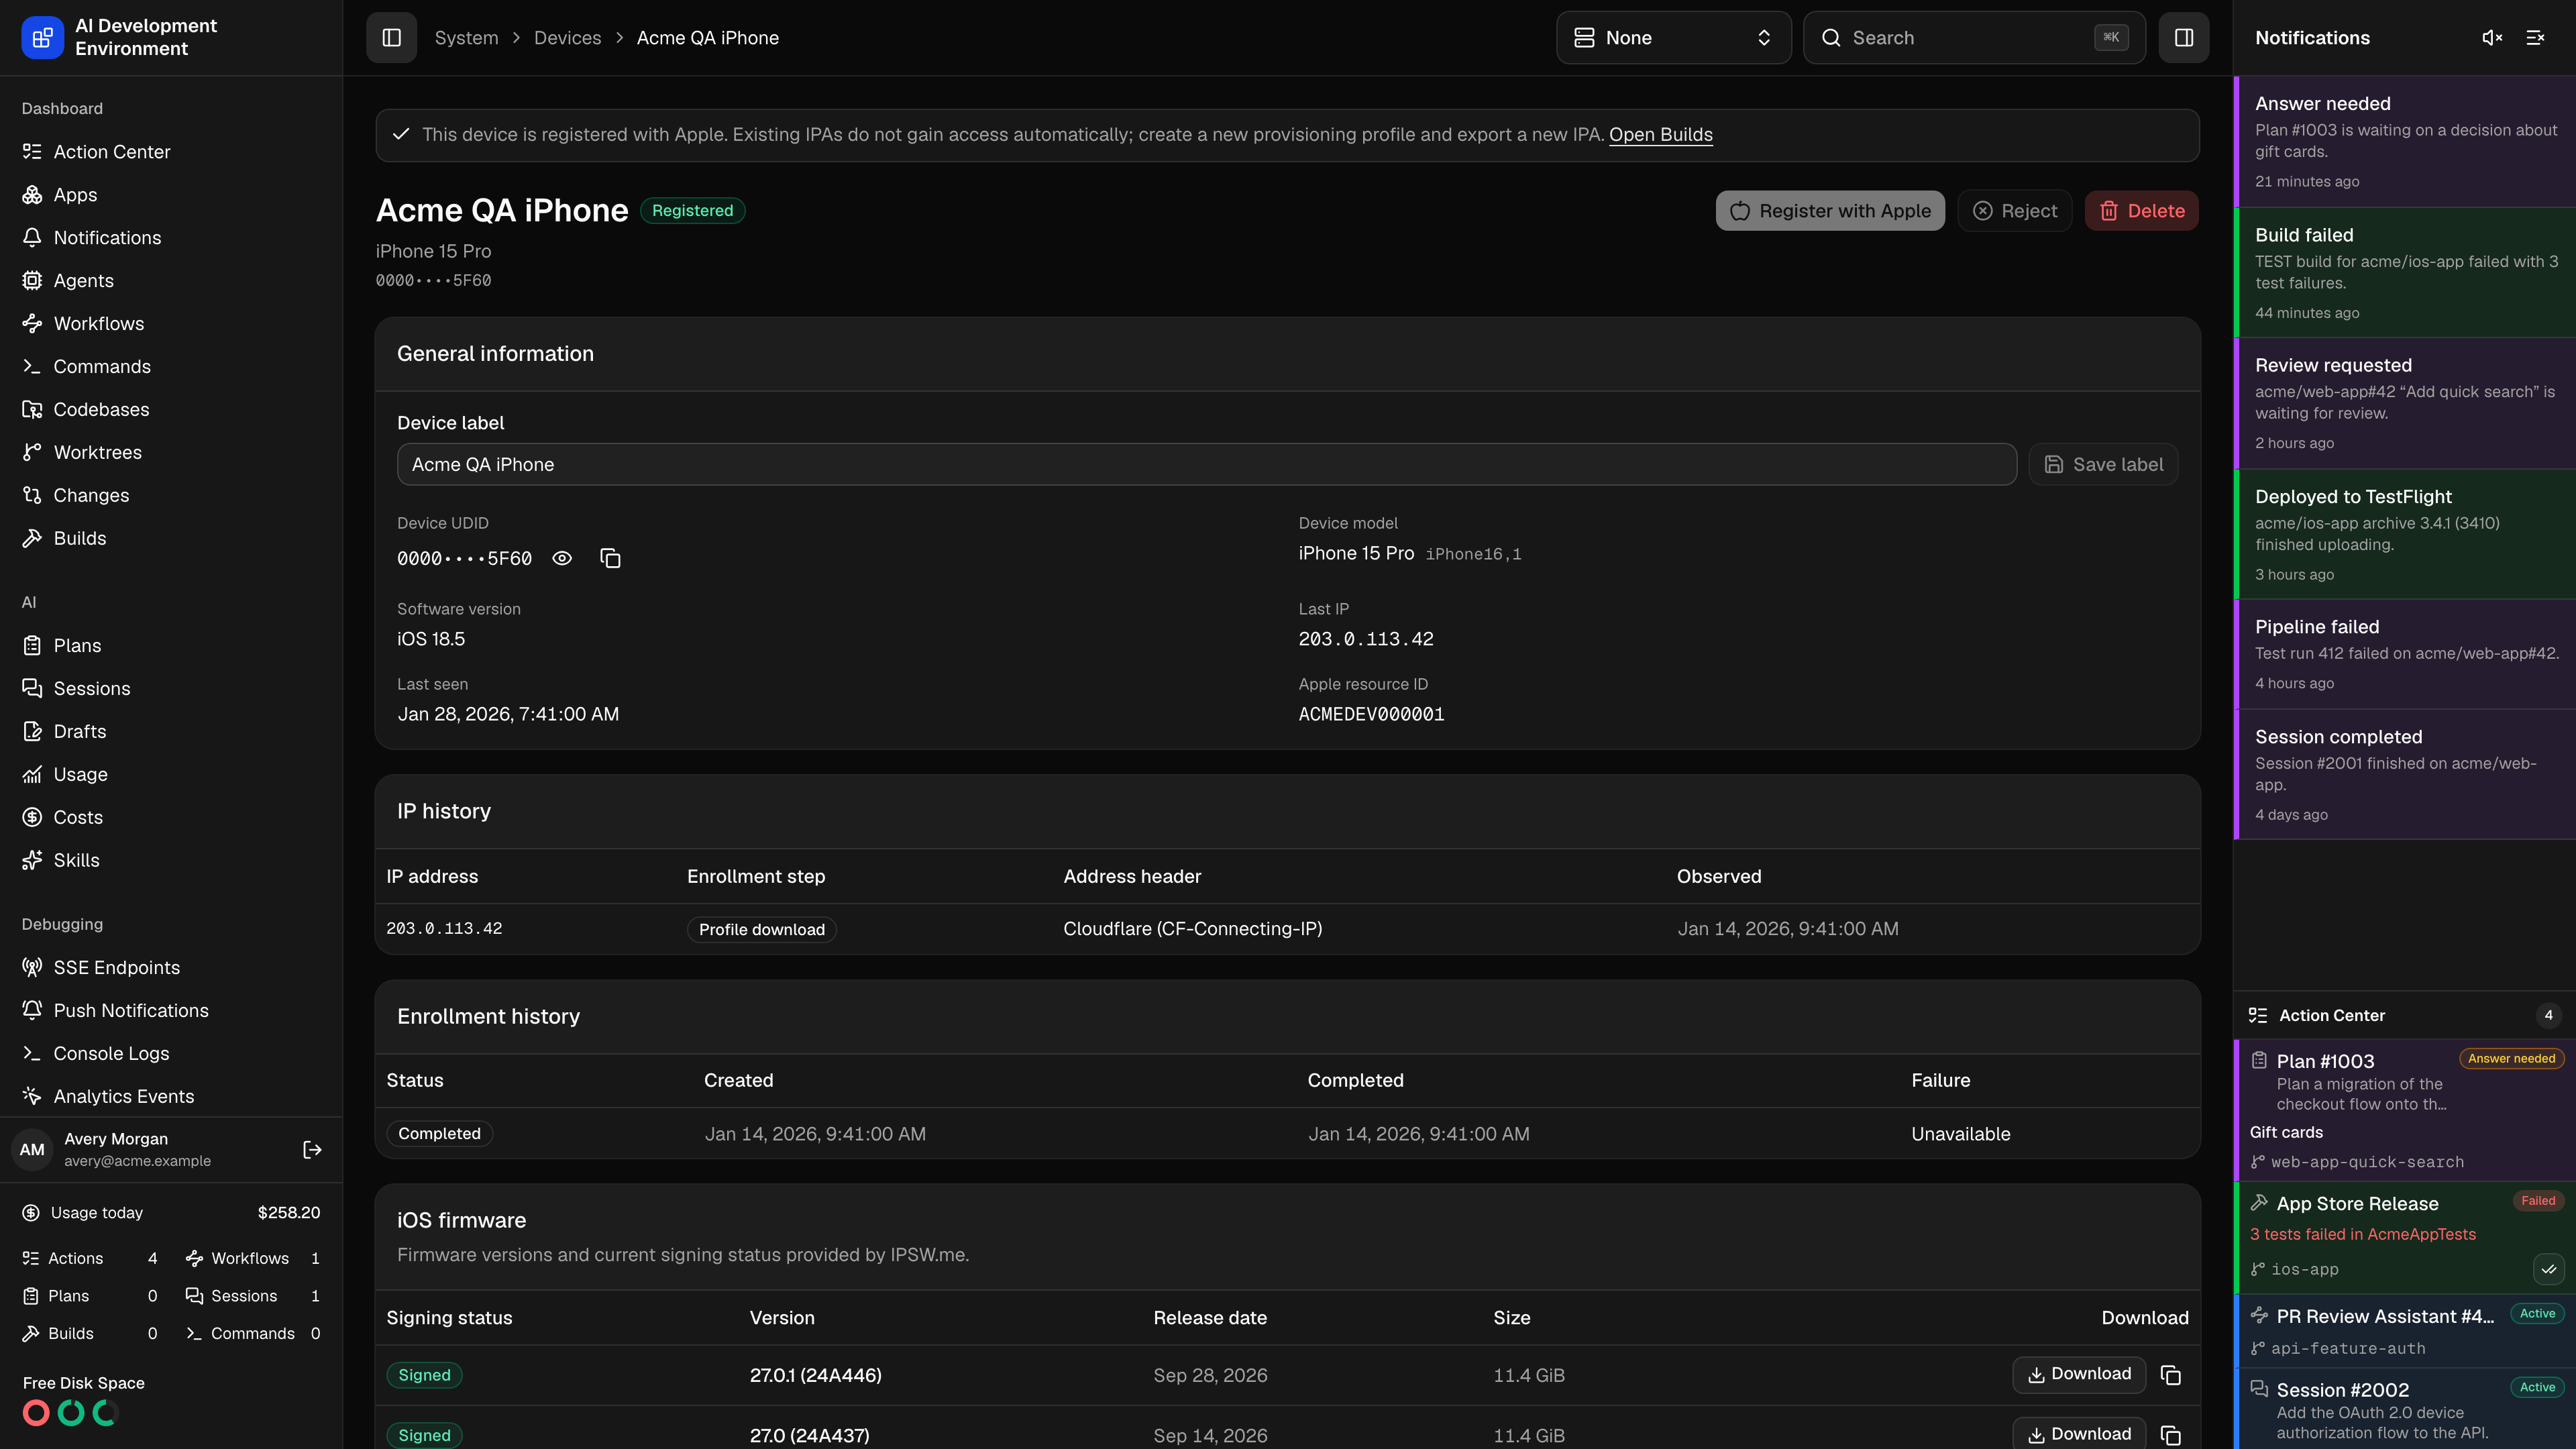2576x1449 pixels.
Task: Open Skills in sidebar
Action: [x=171, y=860]
